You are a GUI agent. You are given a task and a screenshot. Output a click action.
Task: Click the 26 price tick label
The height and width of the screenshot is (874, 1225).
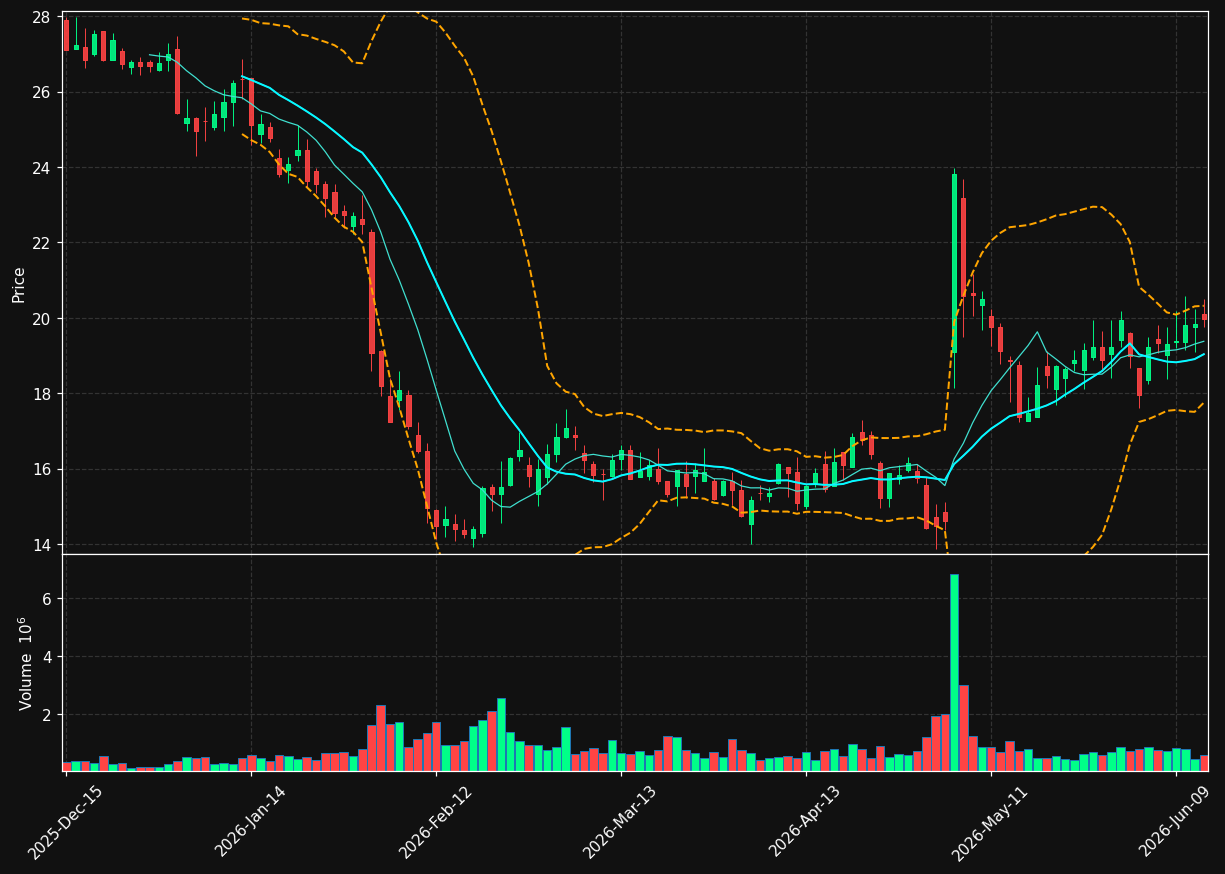point(42,92)
